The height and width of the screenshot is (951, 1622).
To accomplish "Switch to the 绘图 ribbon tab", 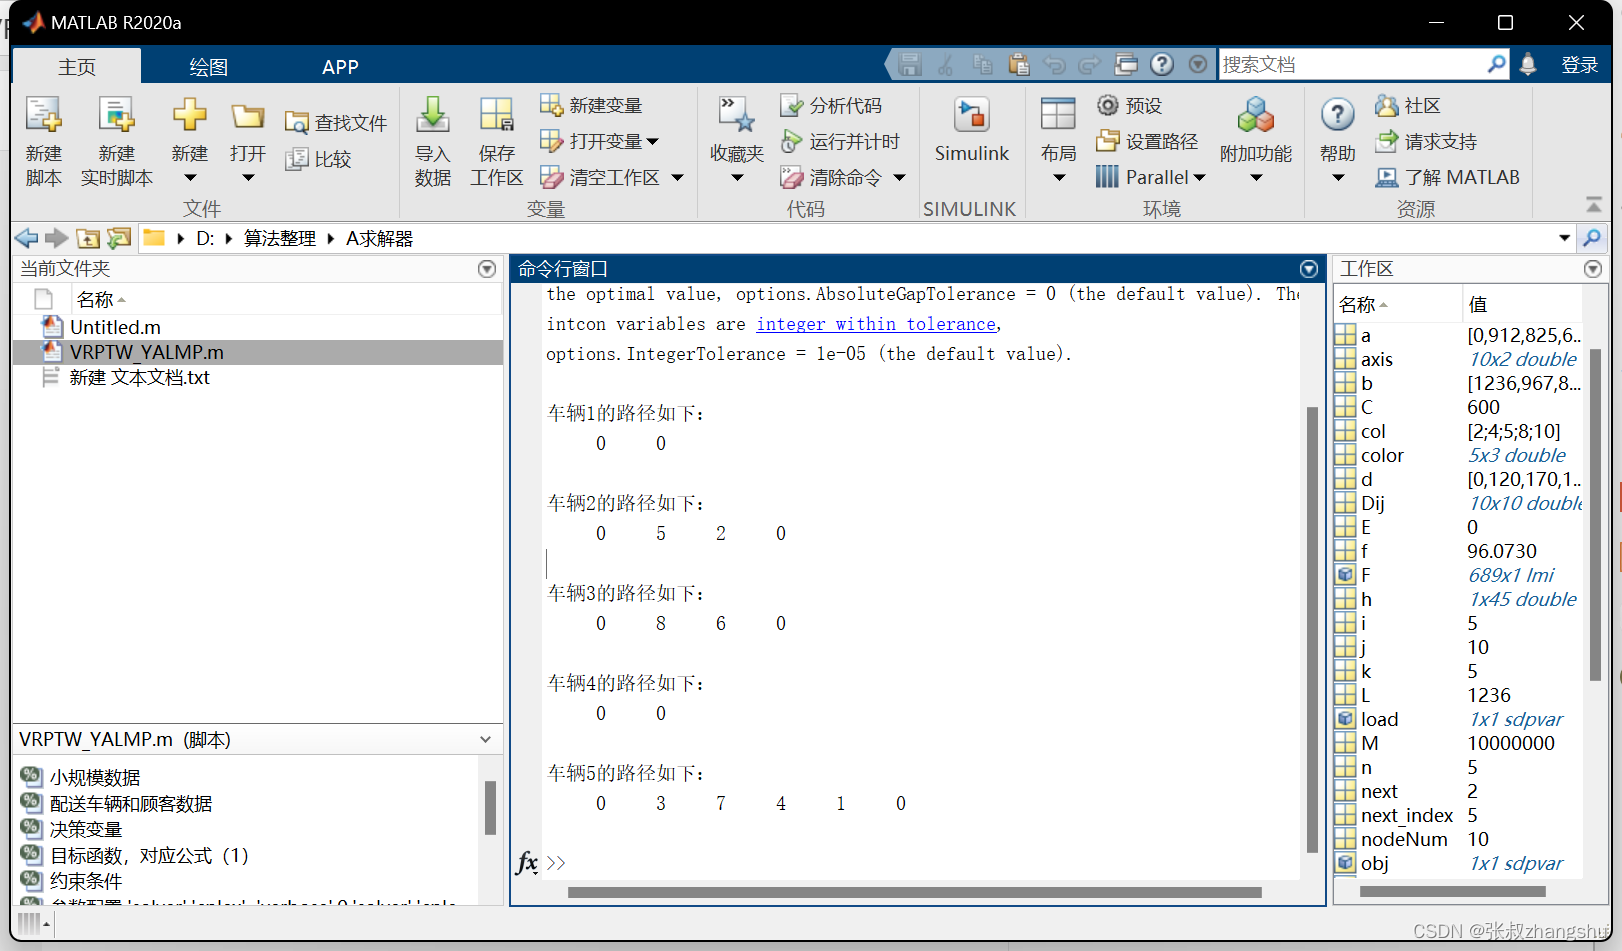I will click(207, 66).
